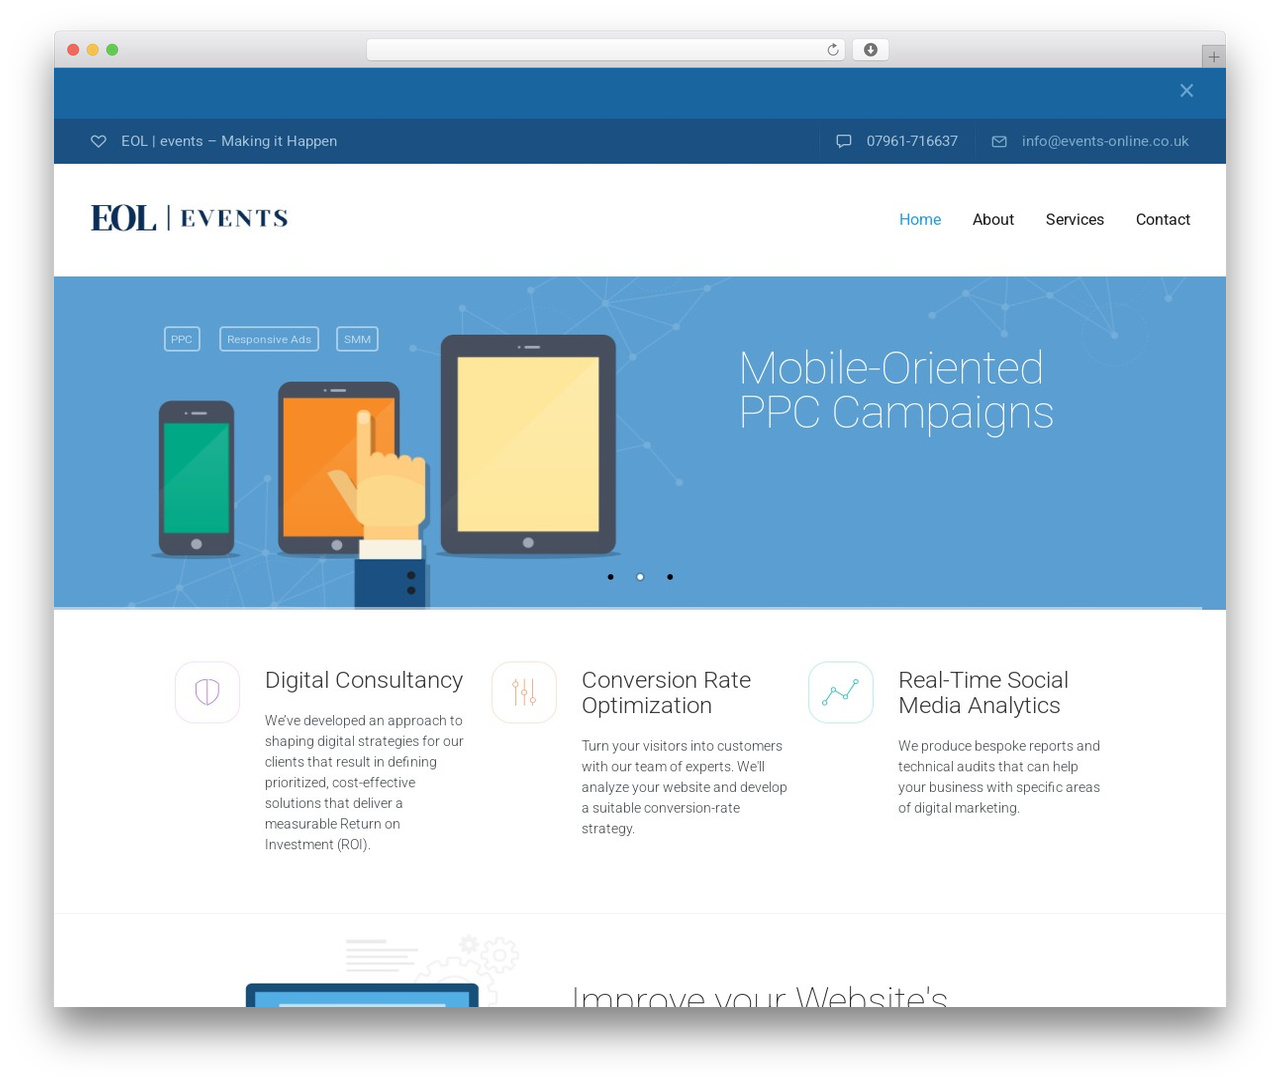The image size is (1280, 1084).
Task: Click the macOS green maximize window button
Action: (x=112, y=50)
